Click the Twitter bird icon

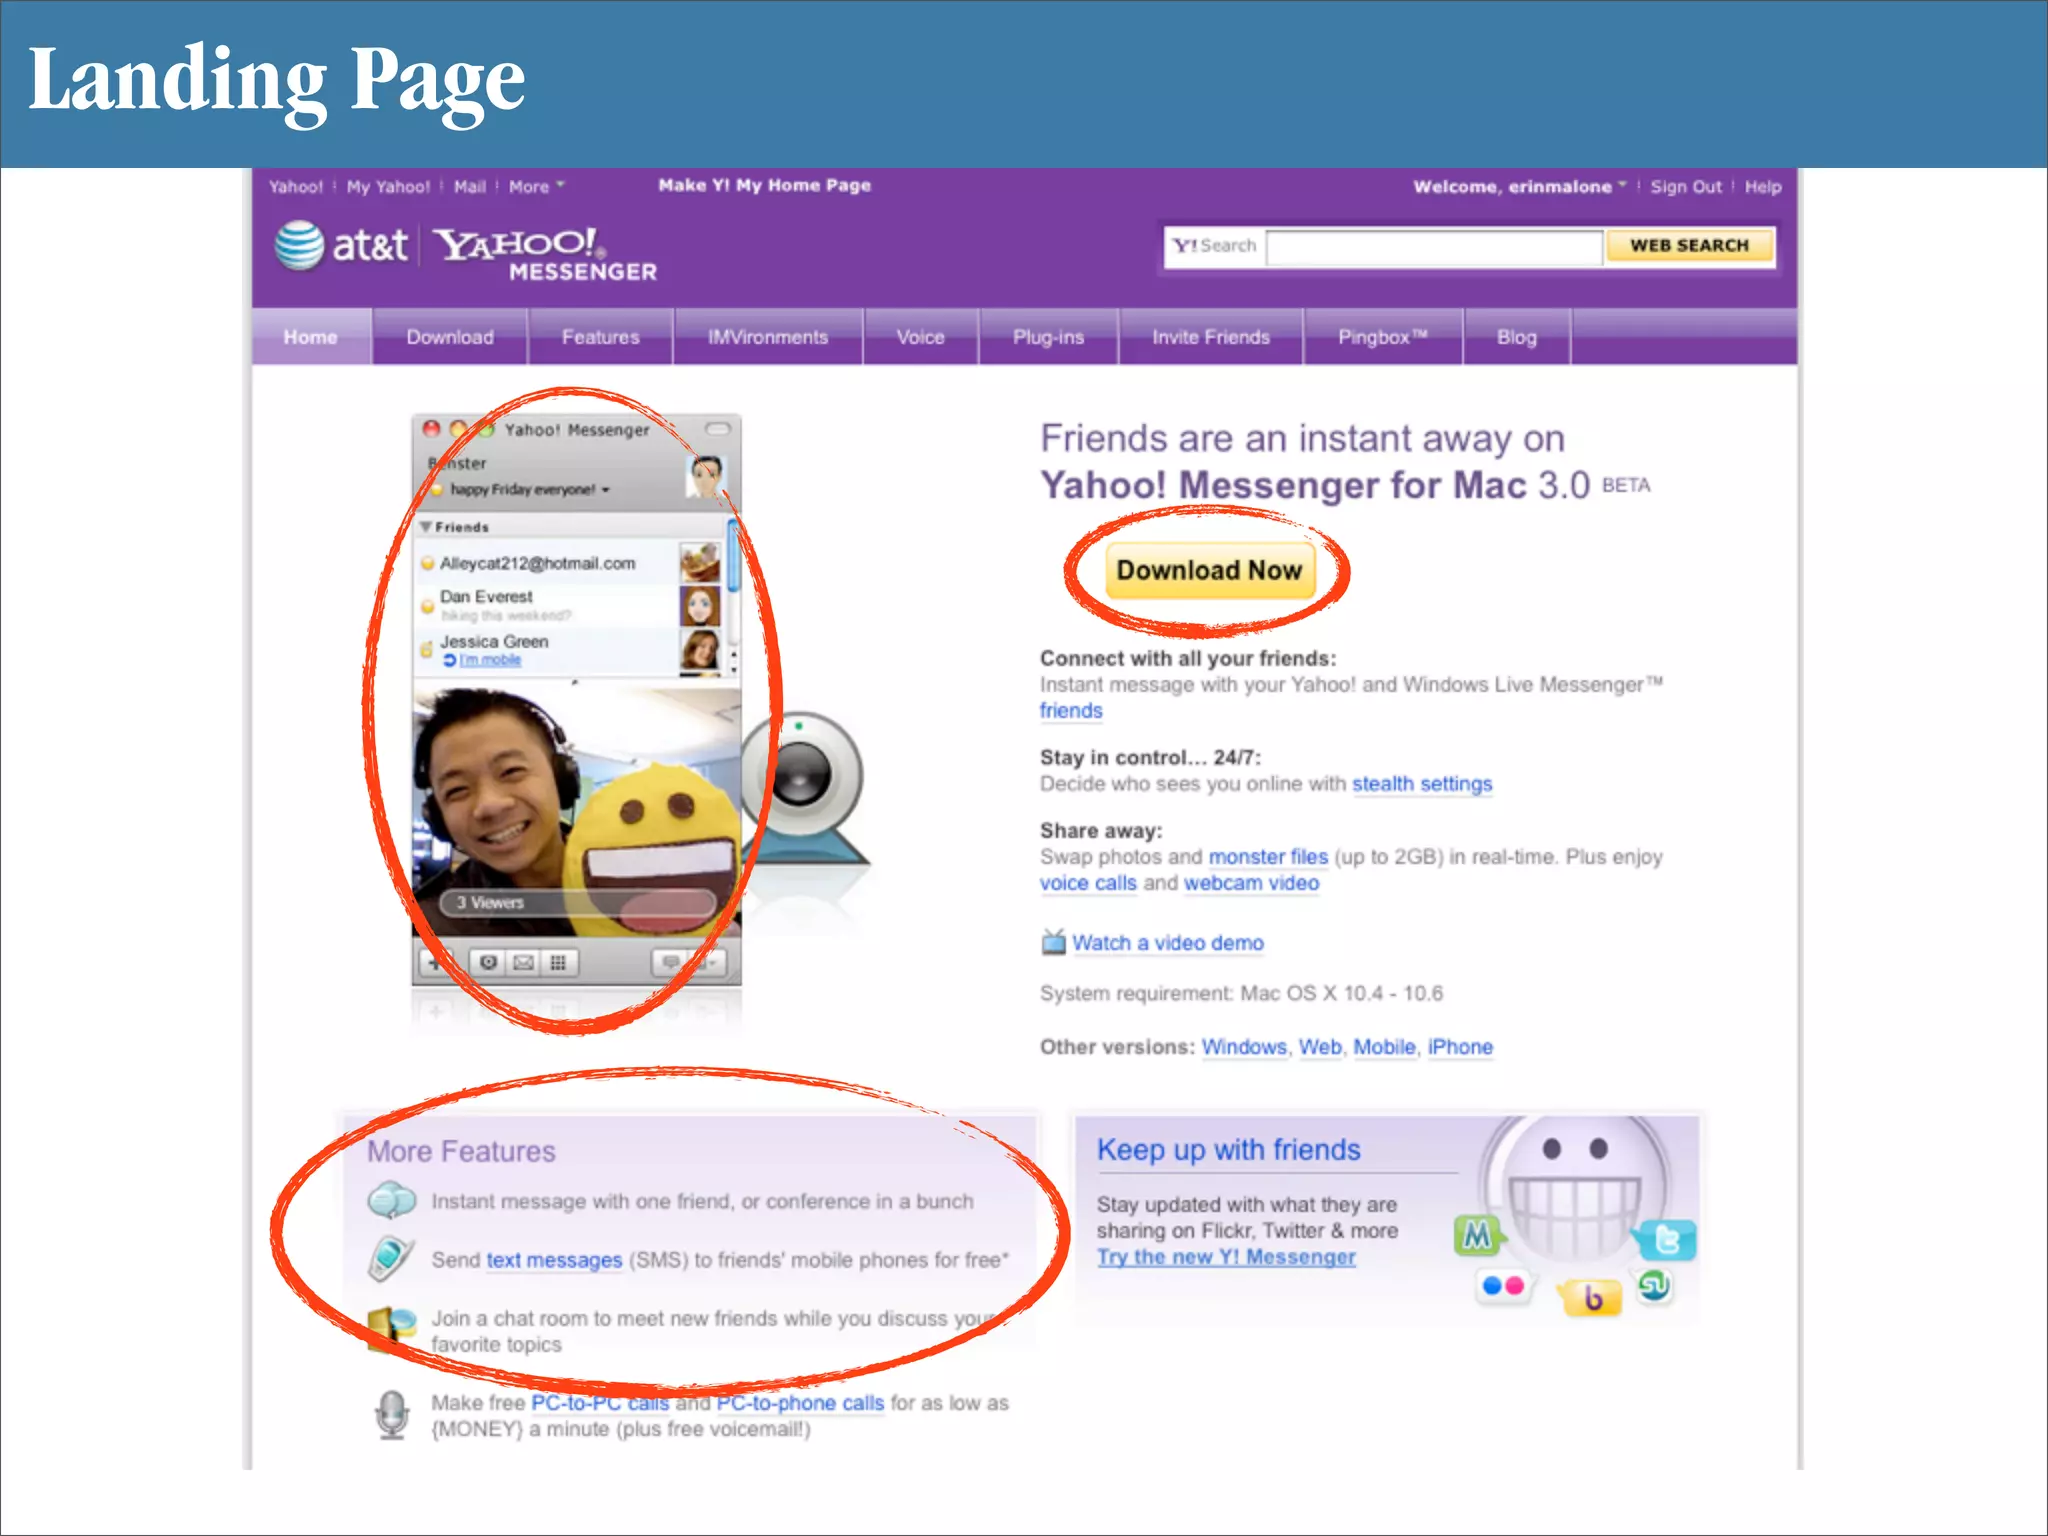1666,1240
